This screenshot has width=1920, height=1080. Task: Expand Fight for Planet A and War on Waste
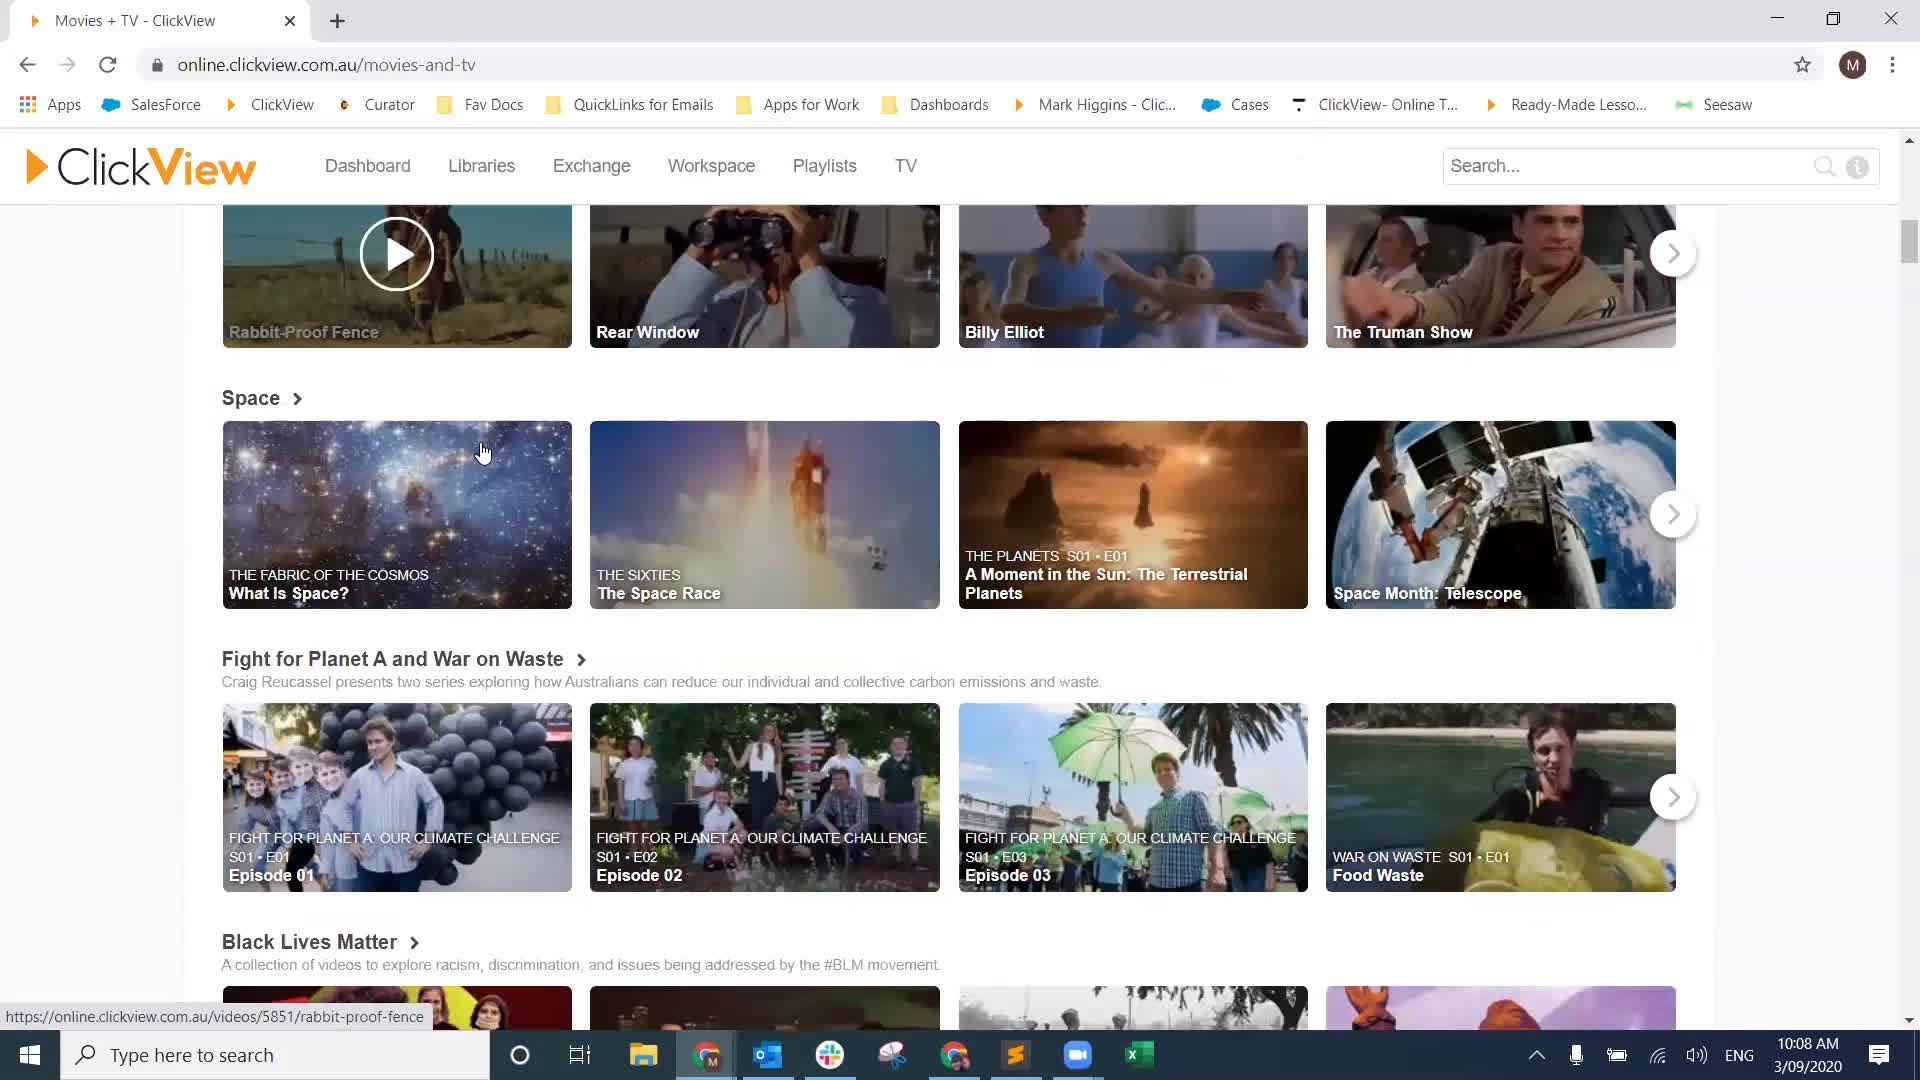[404, 659]
